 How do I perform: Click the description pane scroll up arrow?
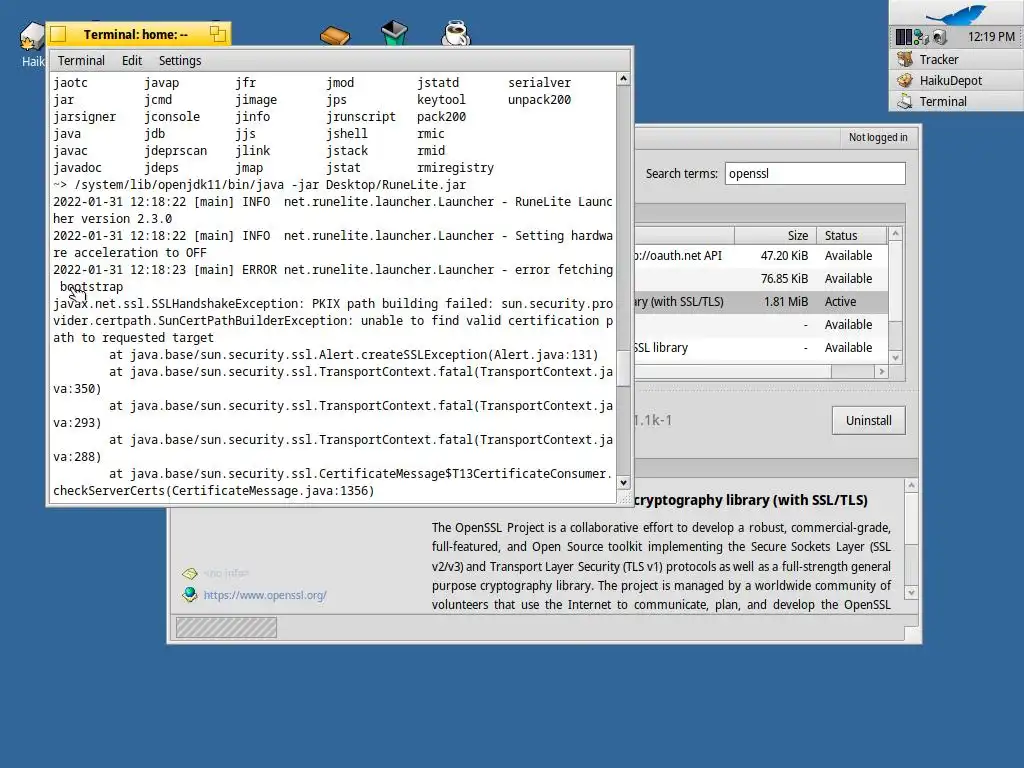(912, 485)
